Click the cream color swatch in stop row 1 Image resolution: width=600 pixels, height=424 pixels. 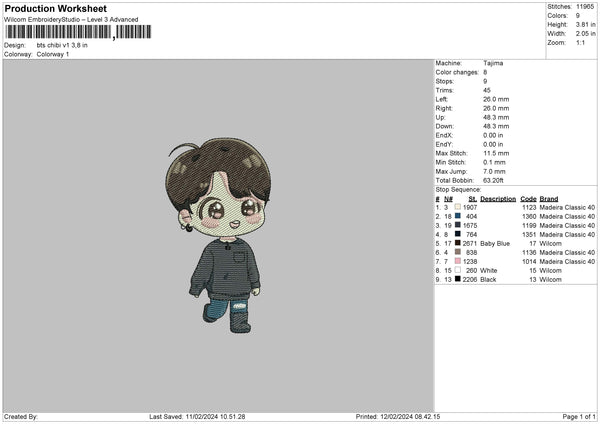pos(457,207)
